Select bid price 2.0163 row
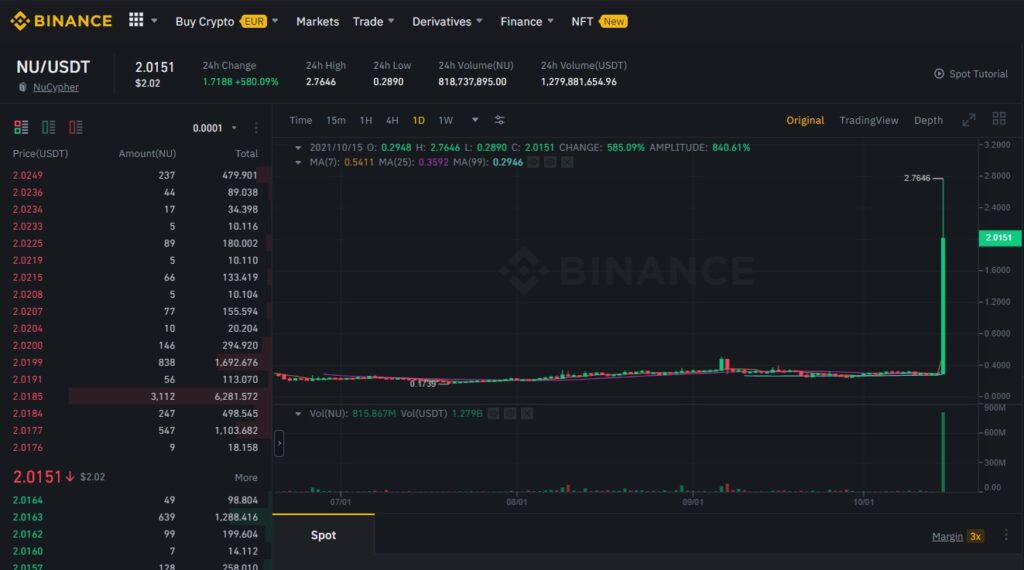 pos(136,517)
